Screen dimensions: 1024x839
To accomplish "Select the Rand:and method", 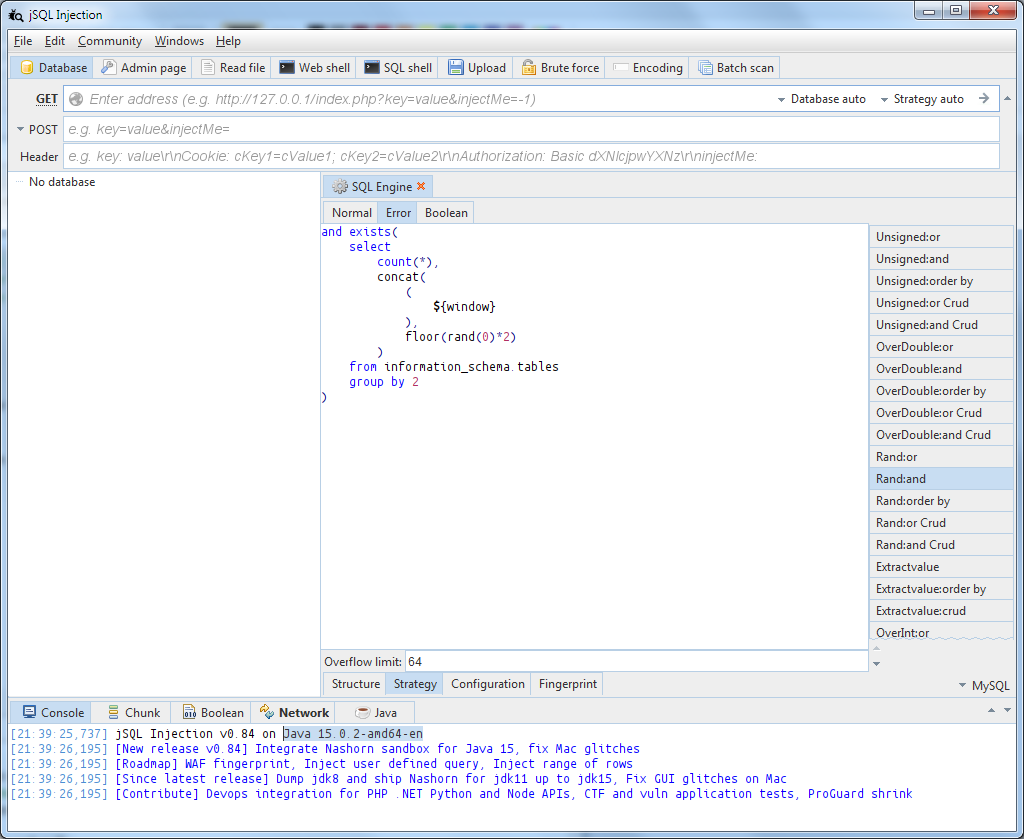I will [941, 479].
